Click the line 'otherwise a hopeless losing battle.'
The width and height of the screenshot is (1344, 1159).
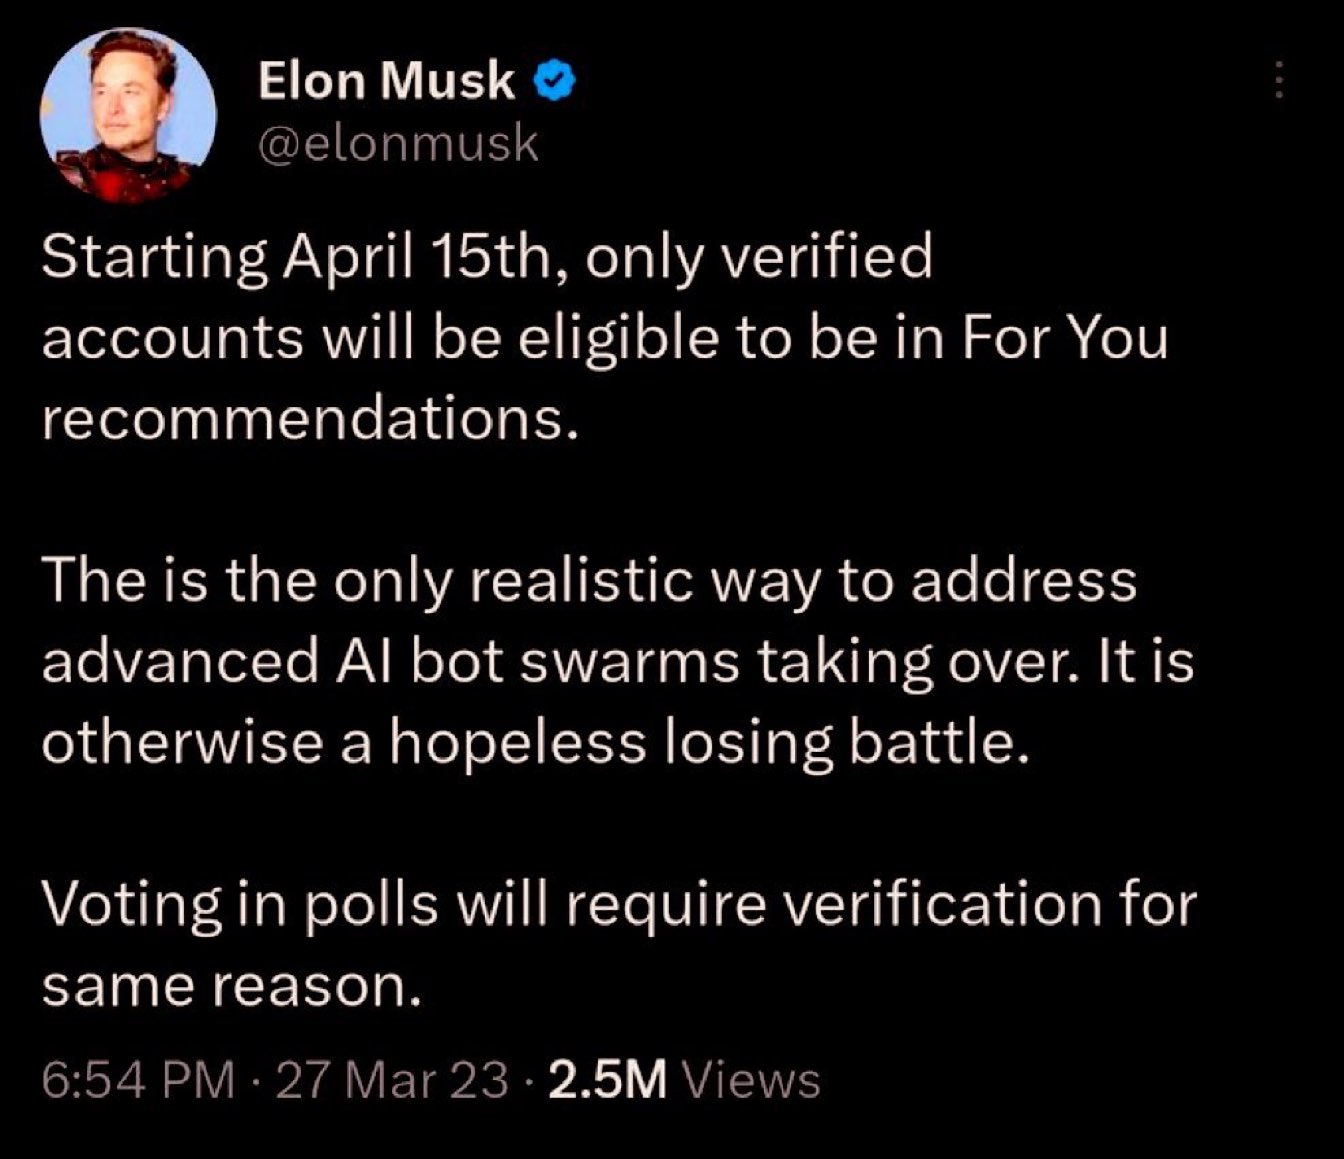(x=535, y=743)
